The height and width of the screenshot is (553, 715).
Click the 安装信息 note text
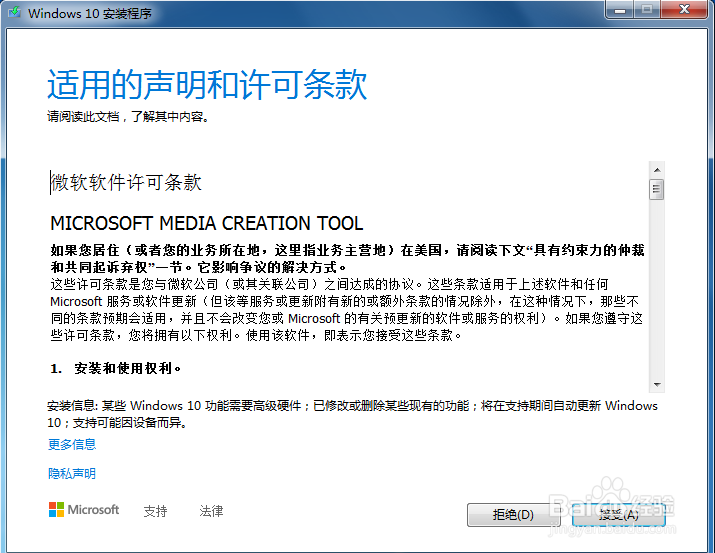(352, 414)
